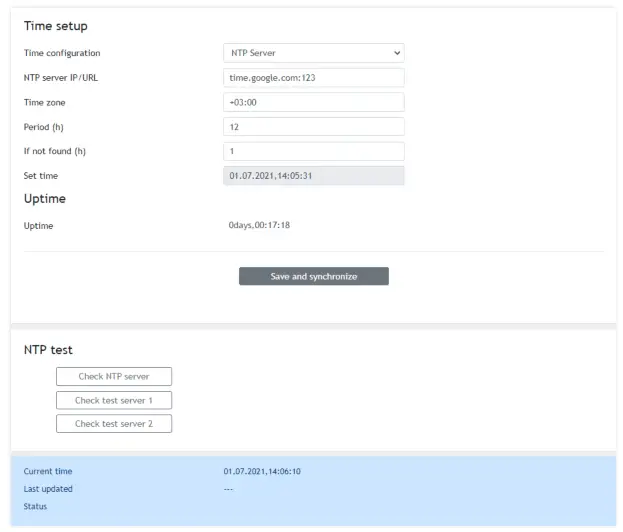The image size is (623, 532).
Task: Click the greyed-out Set time field
Action: point(313,176)
